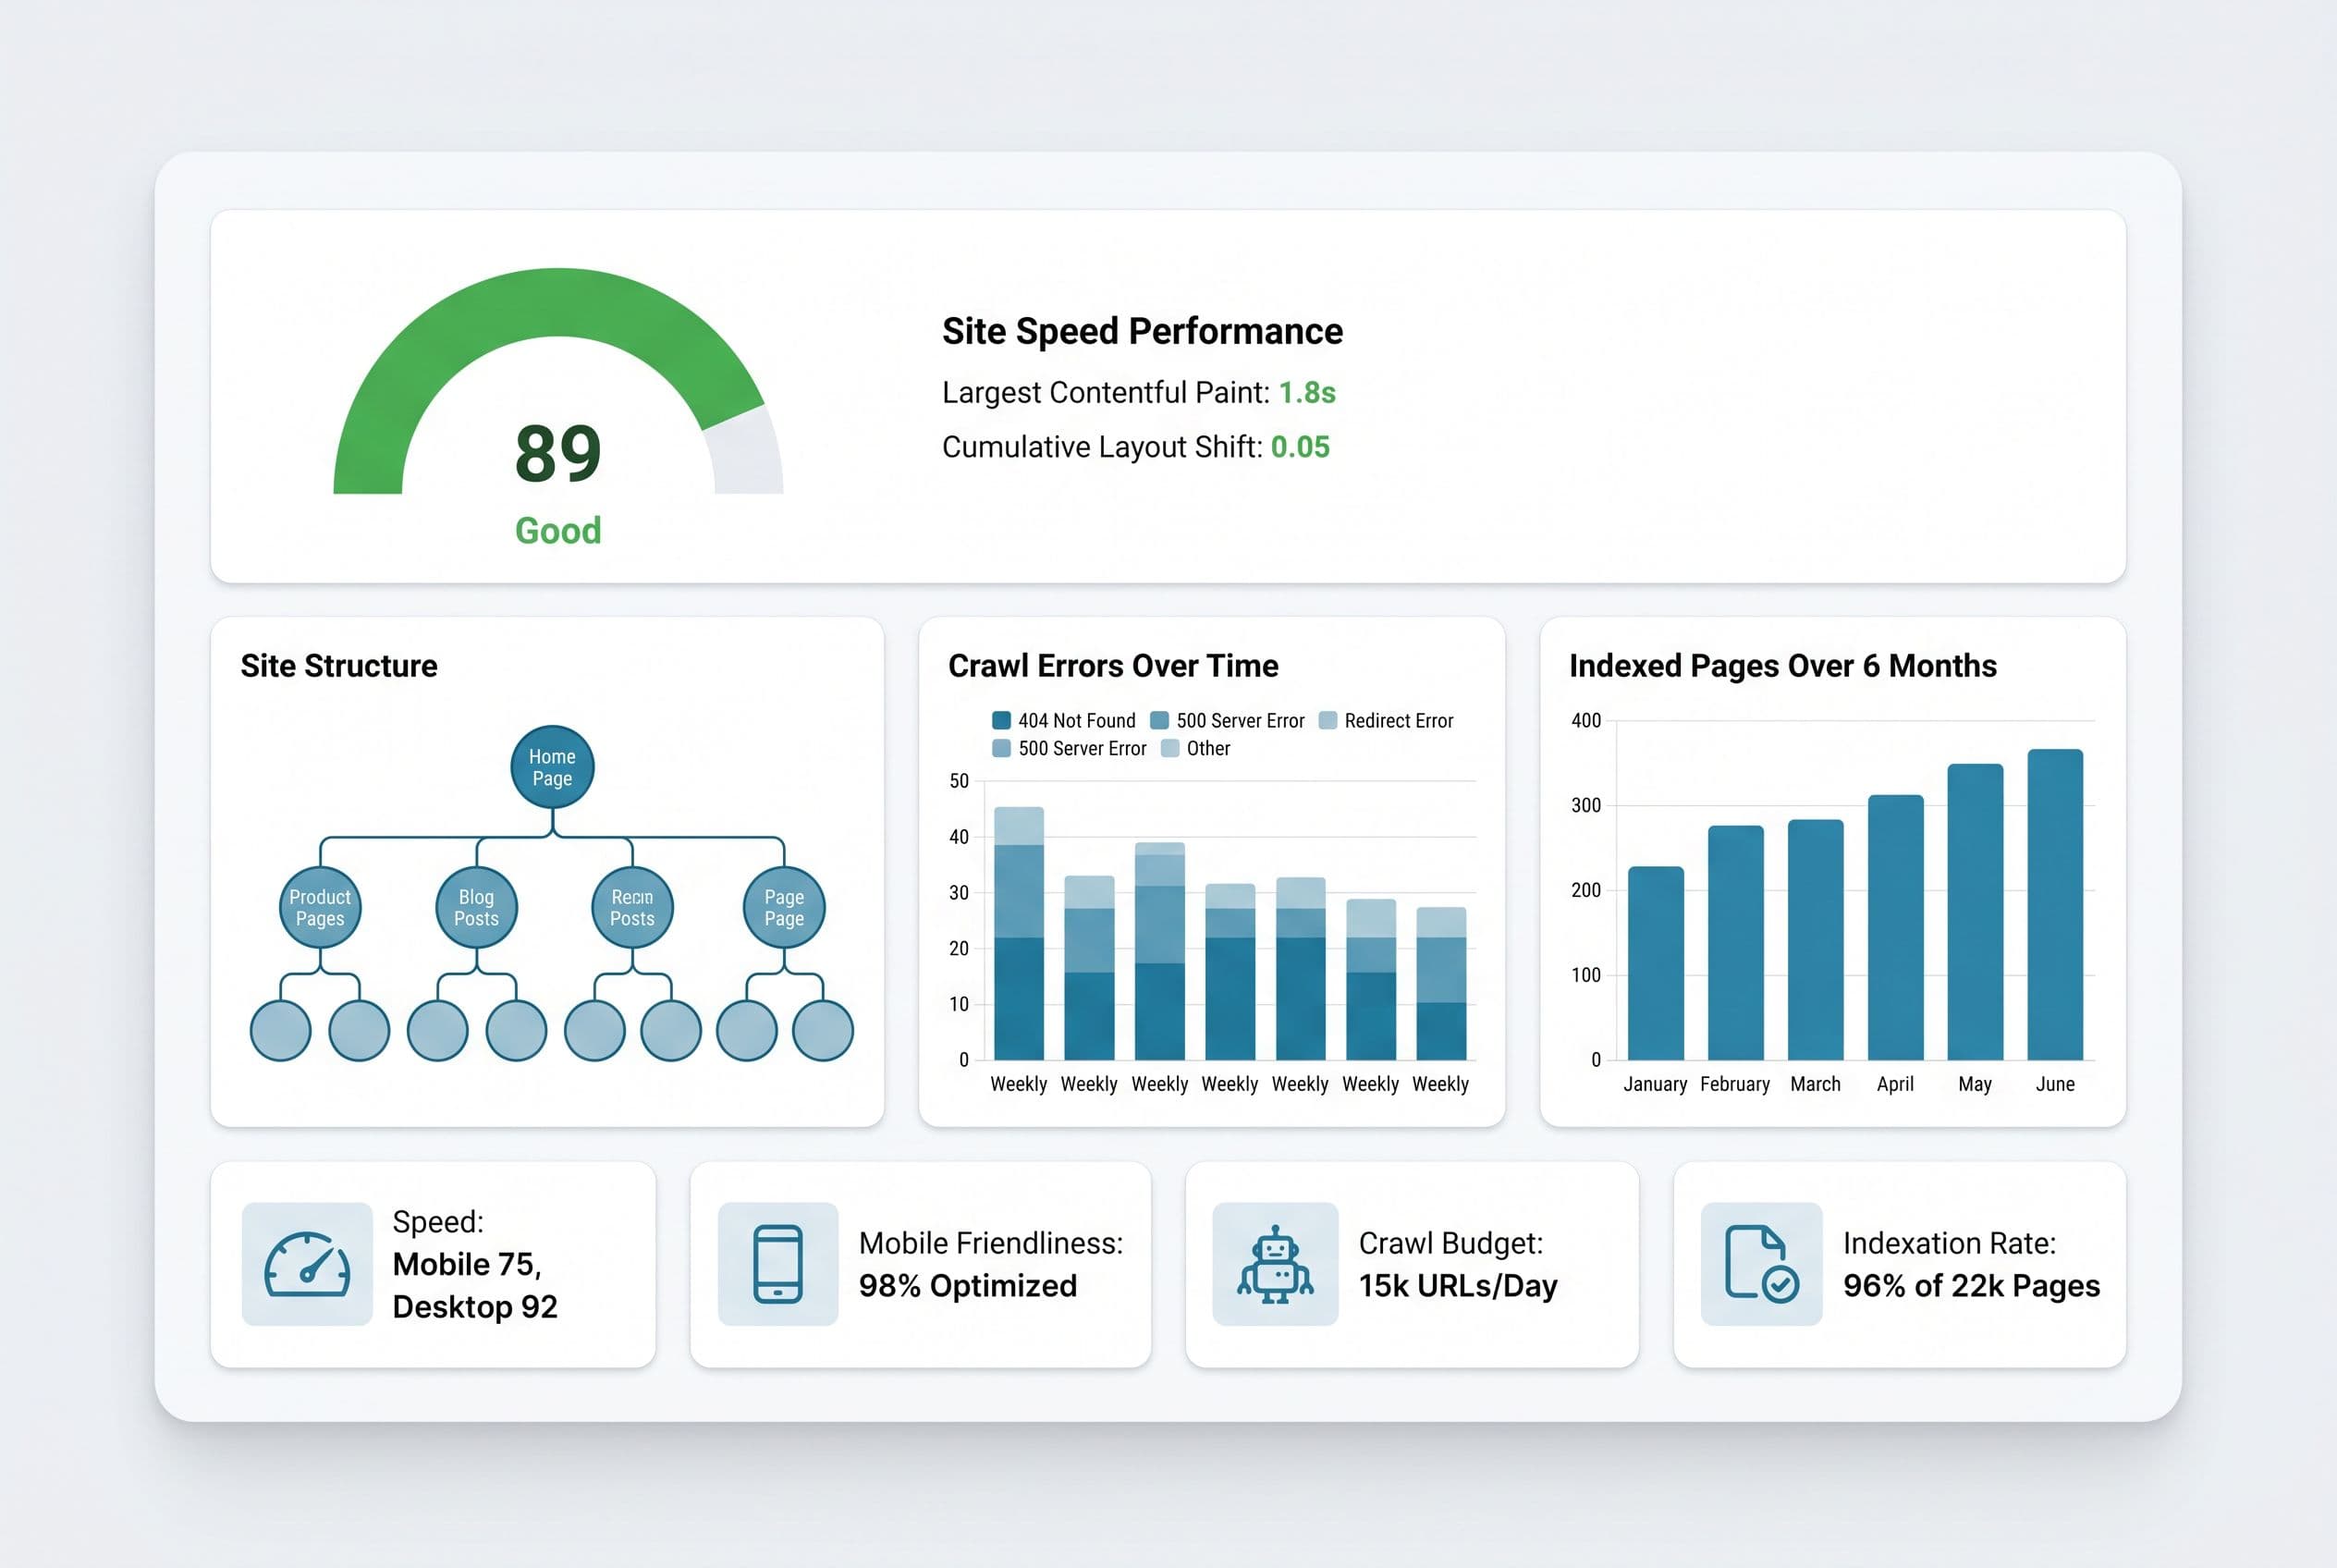Click the 50 y-axis value in Crawl Errors
2337x1568 pixels.
tap(959, 781)
